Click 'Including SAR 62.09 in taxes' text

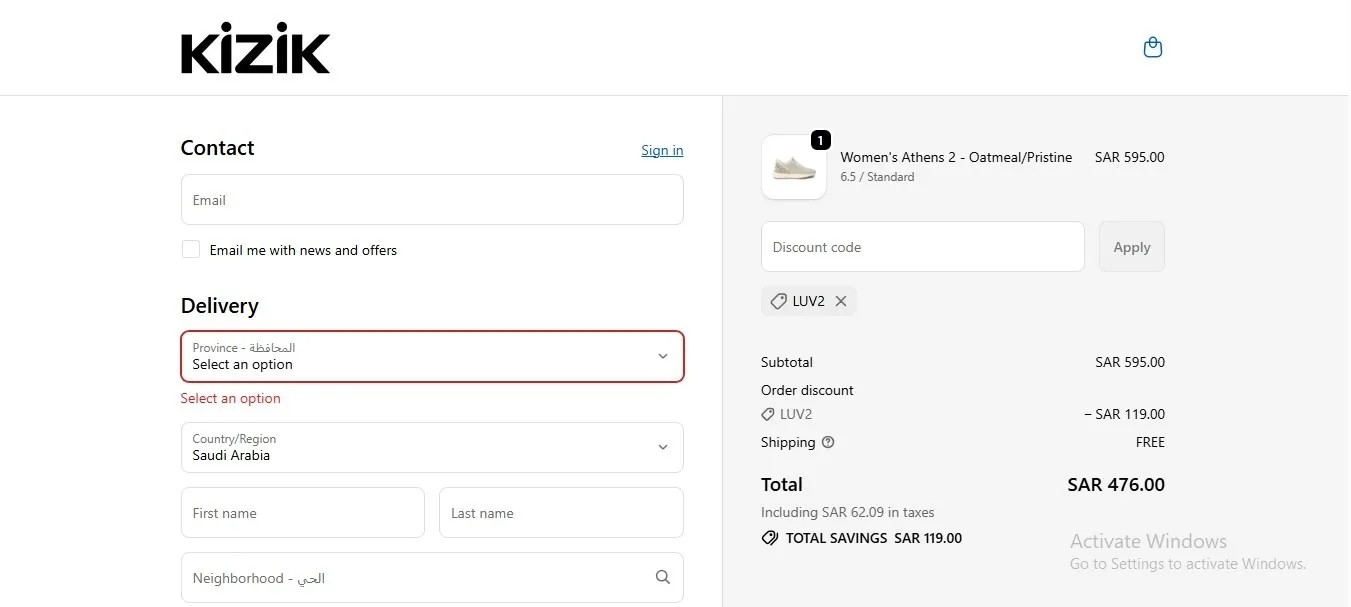pos(848,512)
